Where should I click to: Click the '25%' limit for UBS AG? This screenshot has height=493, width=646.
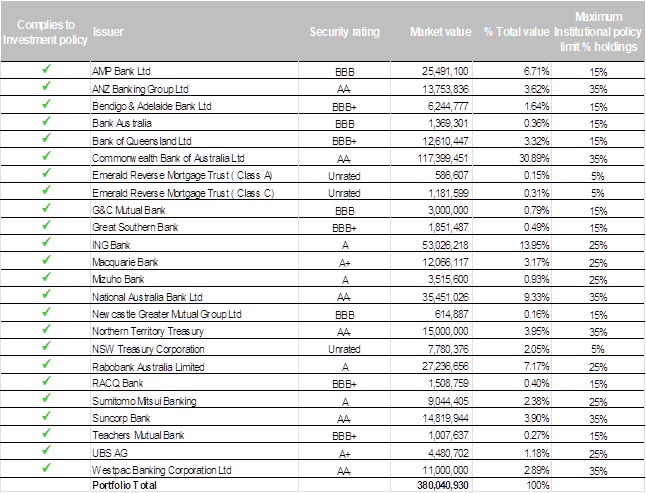tap(598, 454)
